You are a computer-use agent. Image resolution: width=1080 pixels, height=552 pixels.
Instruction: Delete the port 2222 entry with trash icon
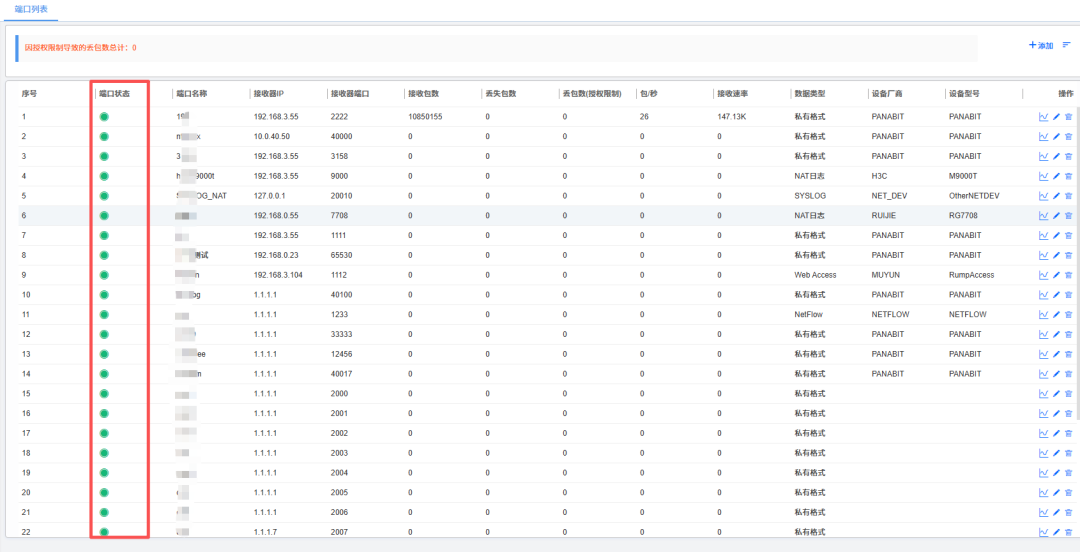tap(1068, 117)
